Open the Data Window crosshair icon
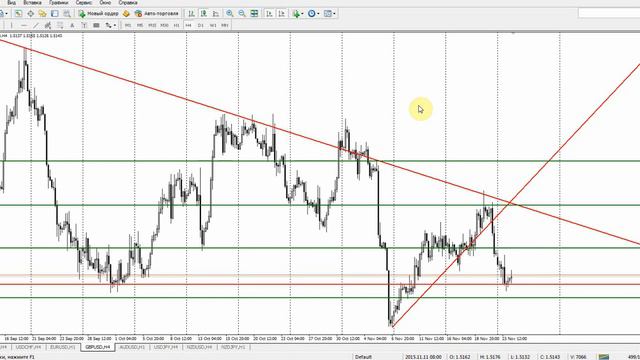 (31, 13)
